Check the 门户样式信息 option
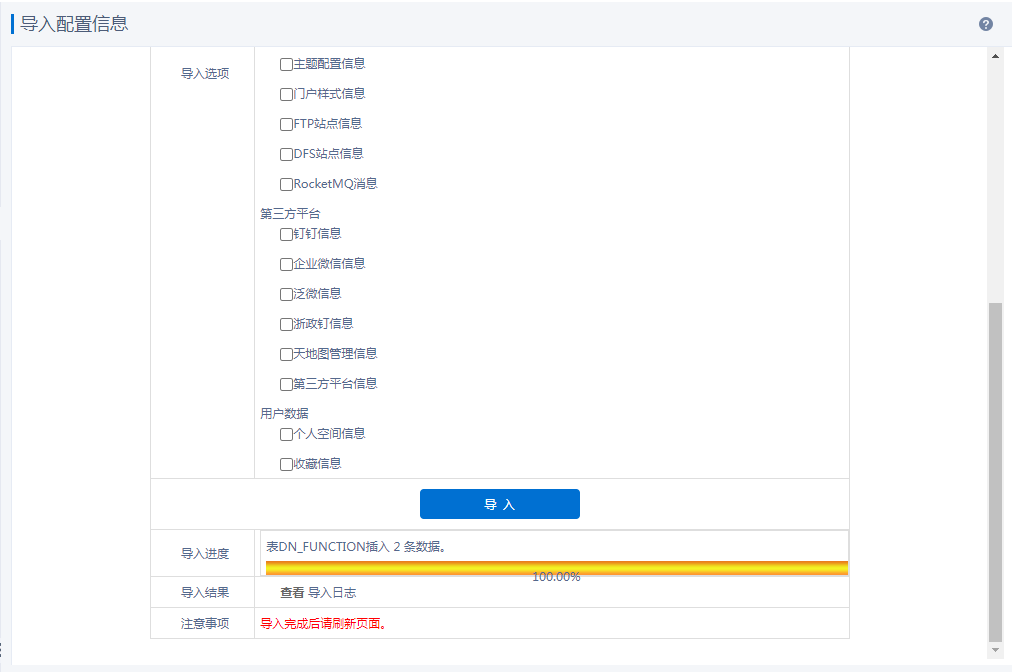 286,94
